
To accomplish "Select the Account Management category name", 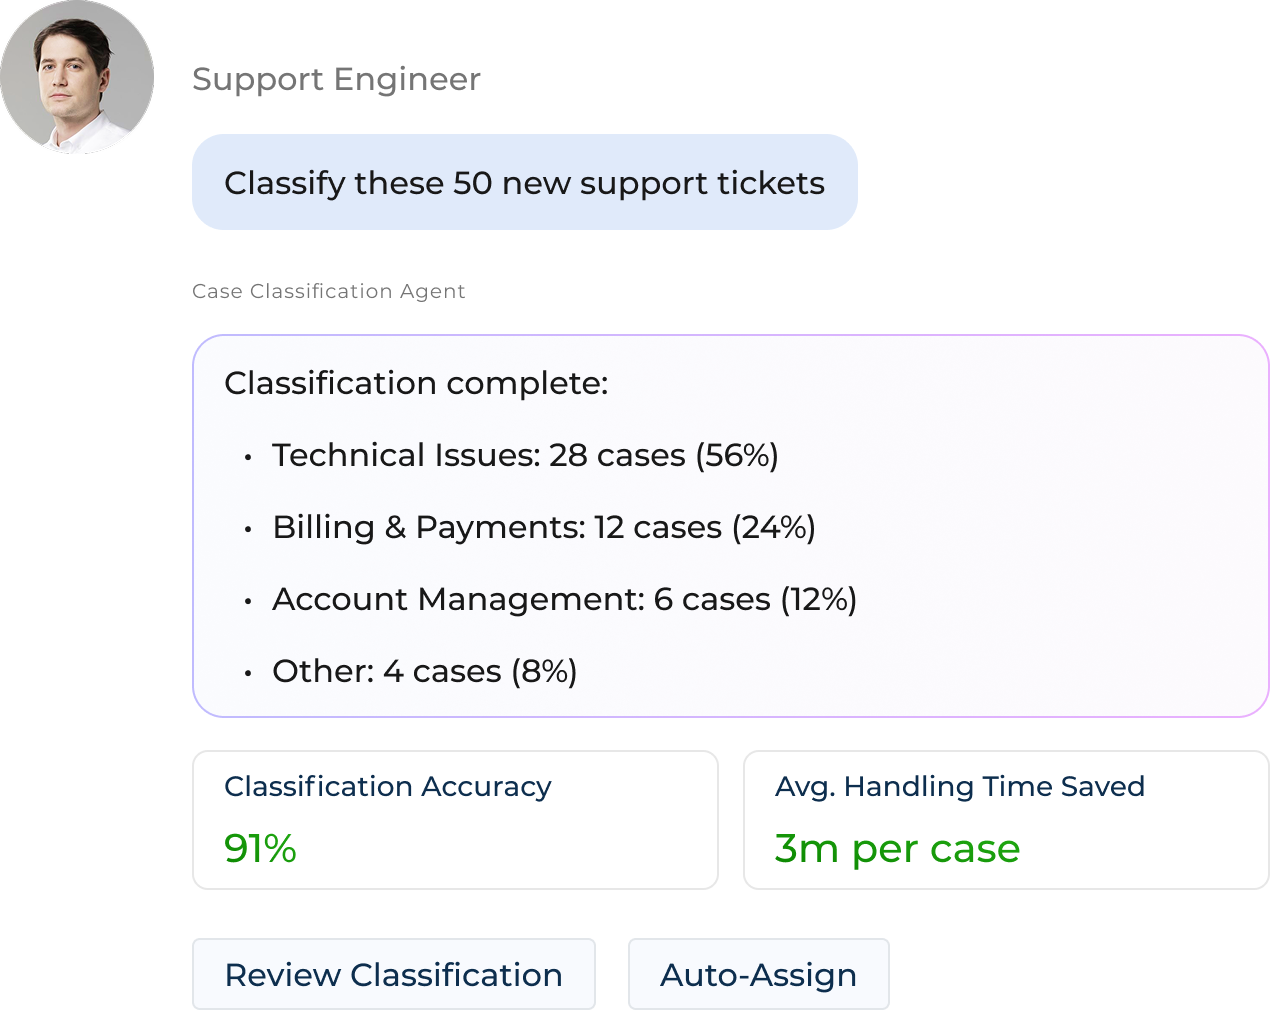I will pos(458,599).
